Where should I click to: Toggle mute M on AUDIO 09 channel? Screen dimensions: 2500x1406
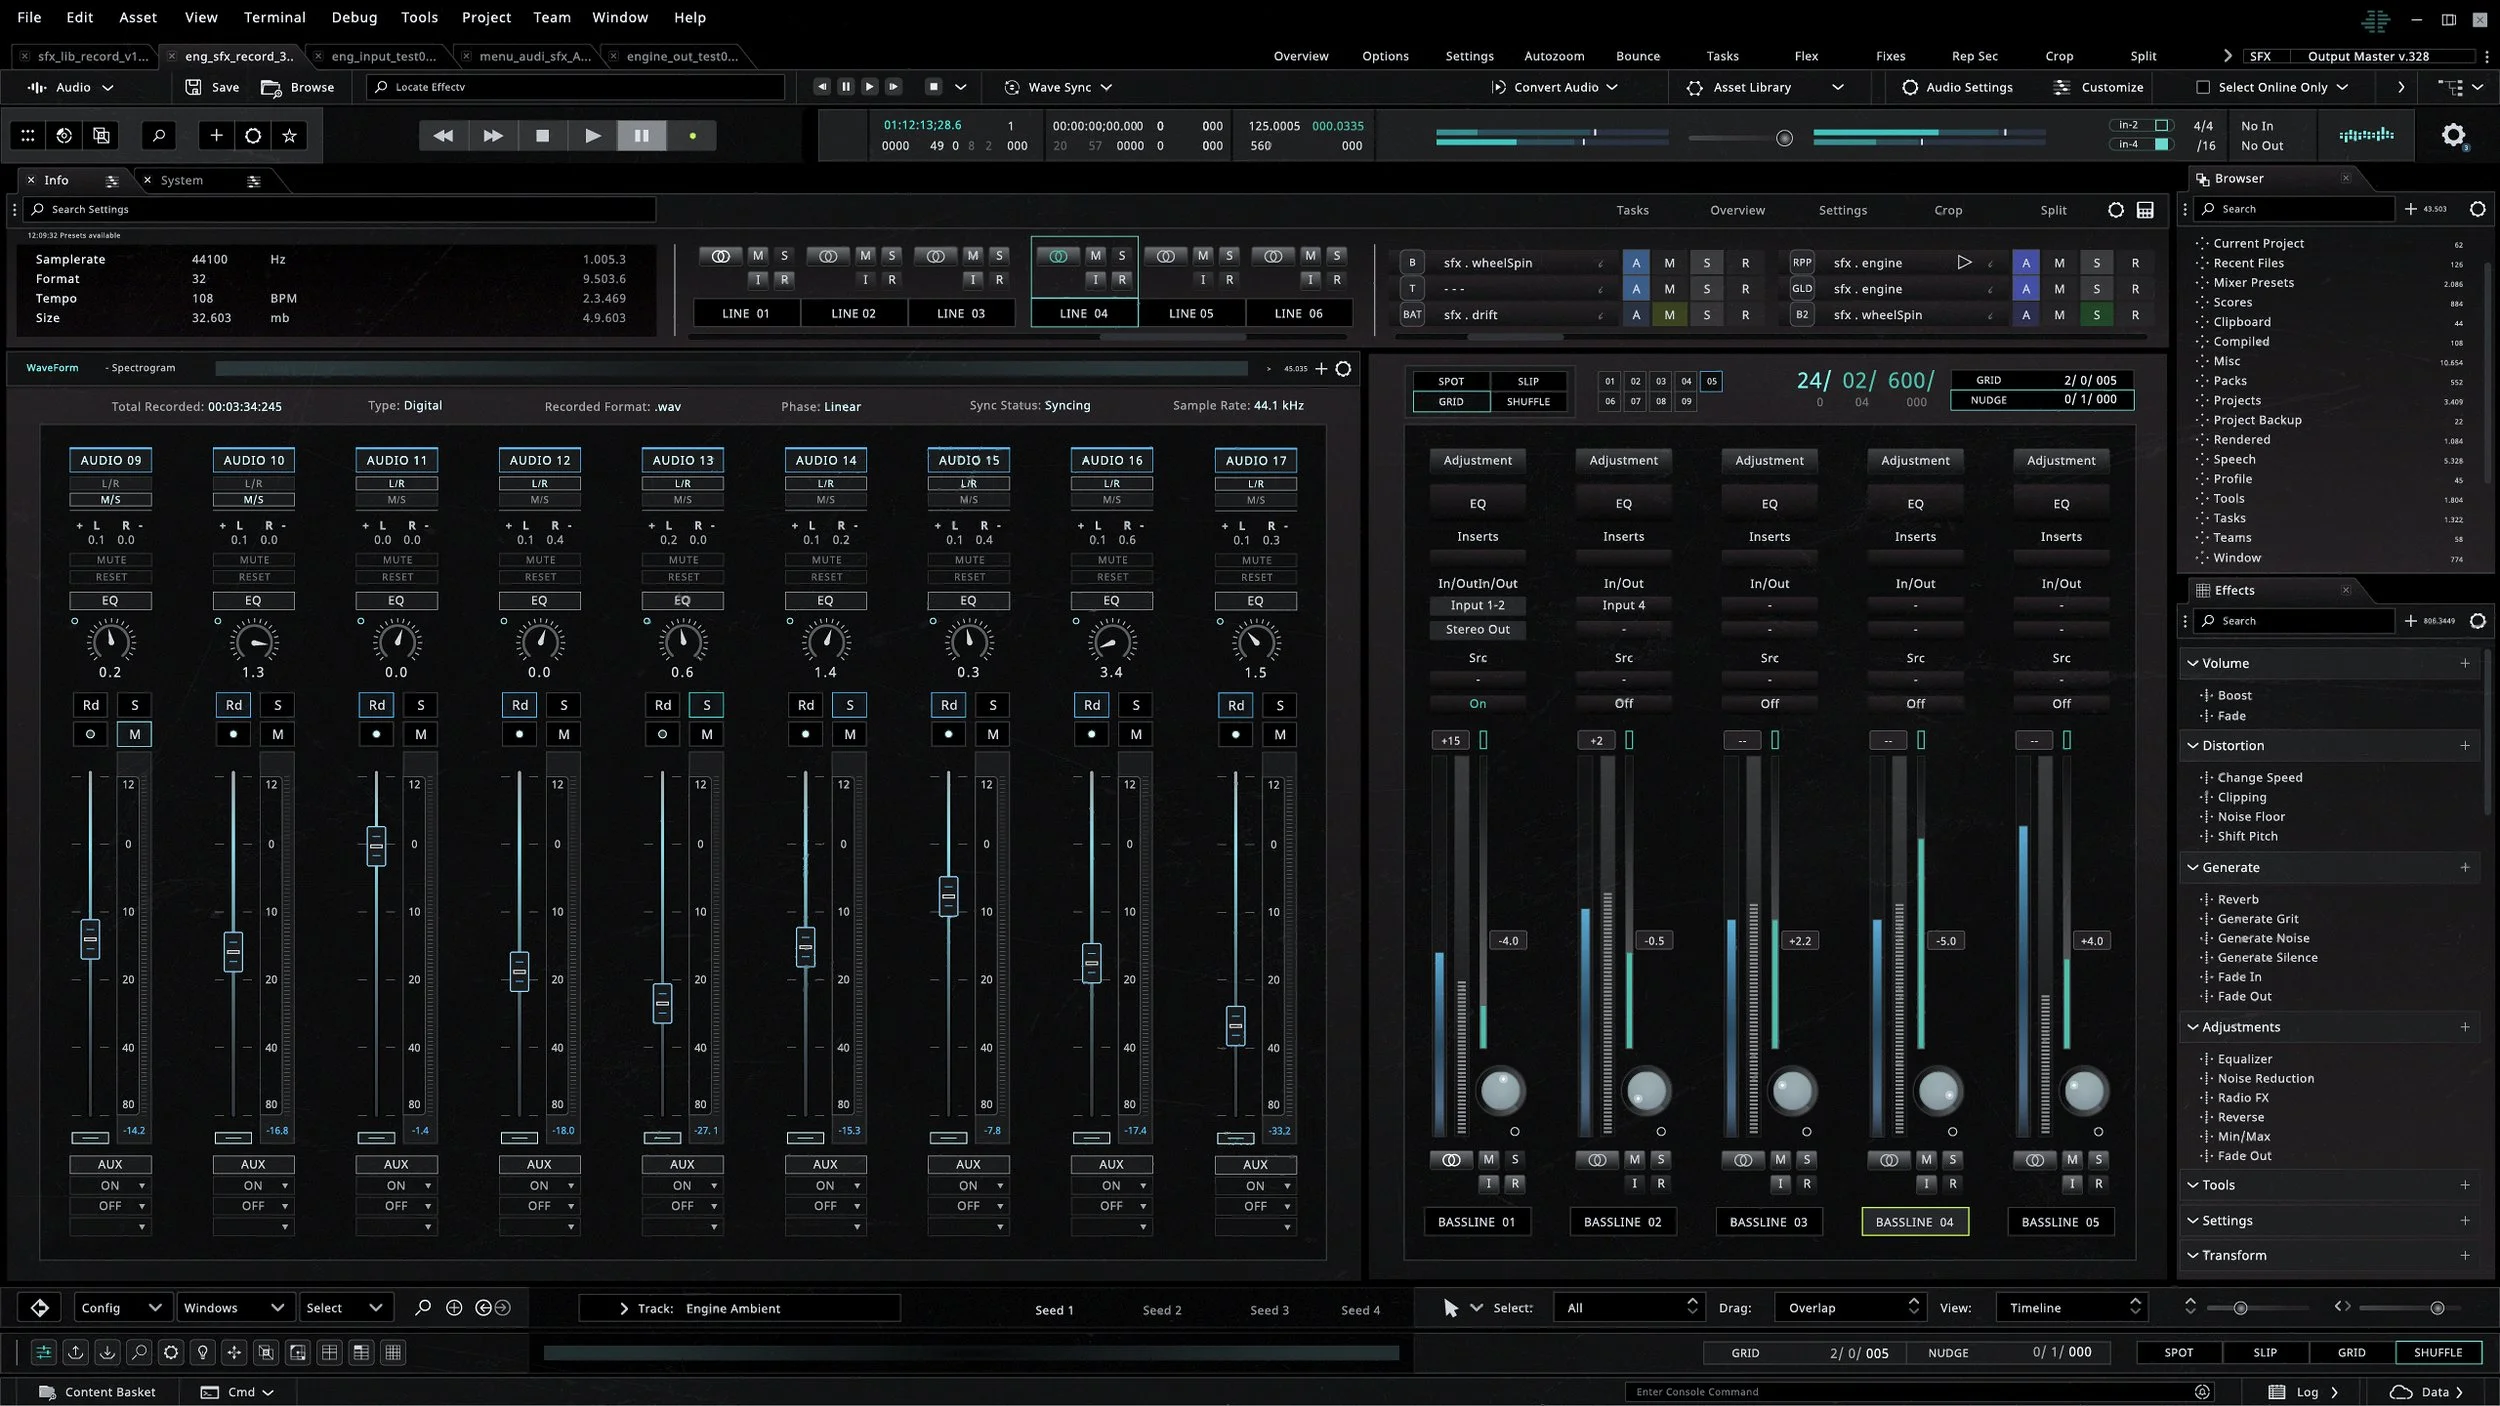coord(135,734)
